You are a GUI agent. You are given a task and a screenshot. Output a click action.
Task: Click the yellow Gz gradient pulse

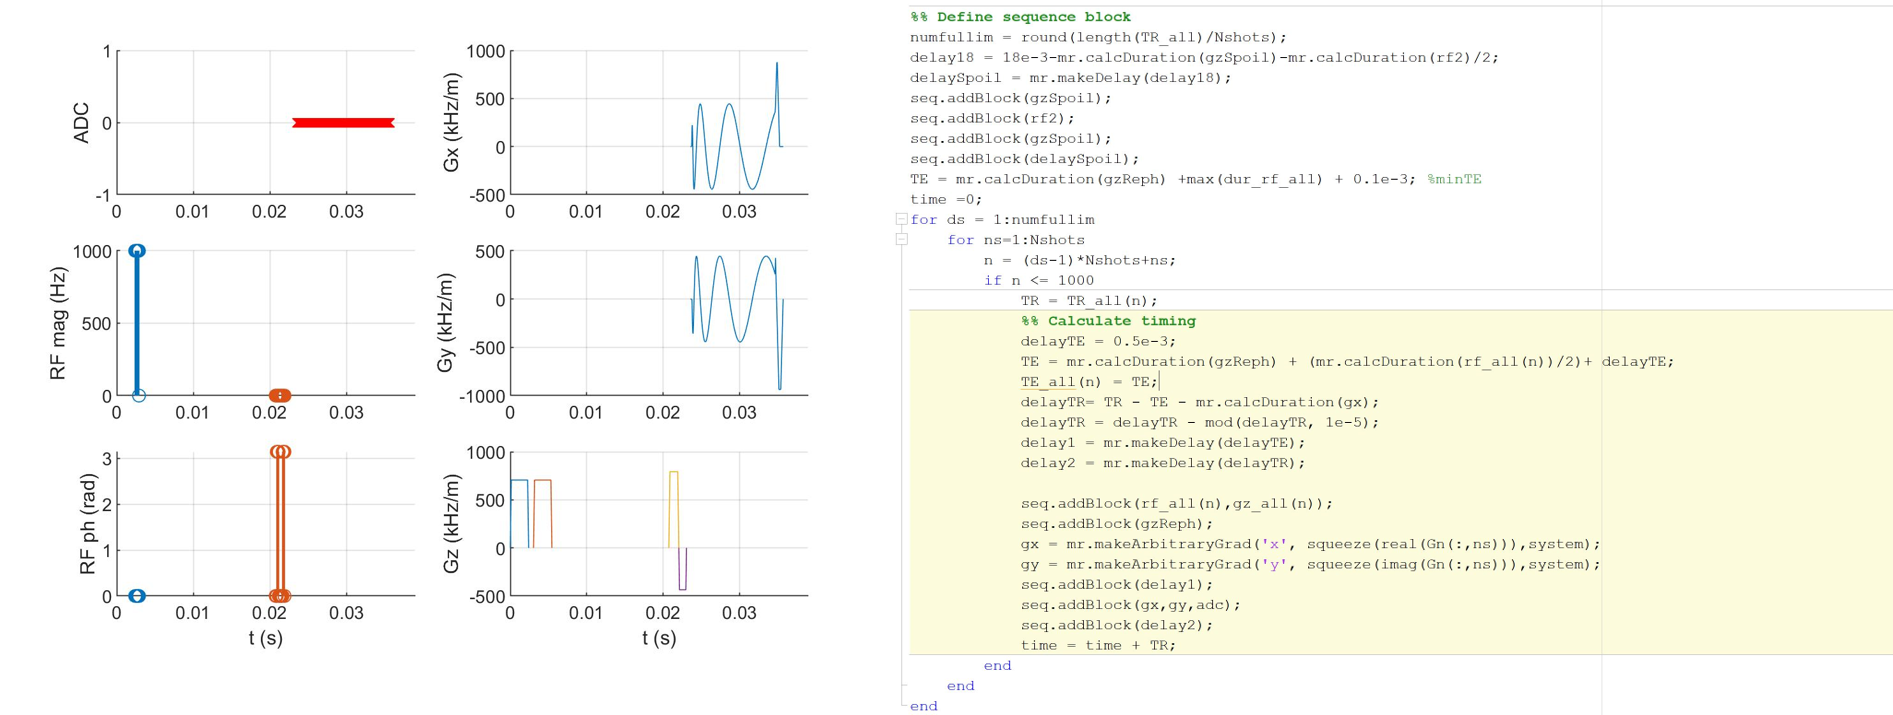tap(674, 474)
